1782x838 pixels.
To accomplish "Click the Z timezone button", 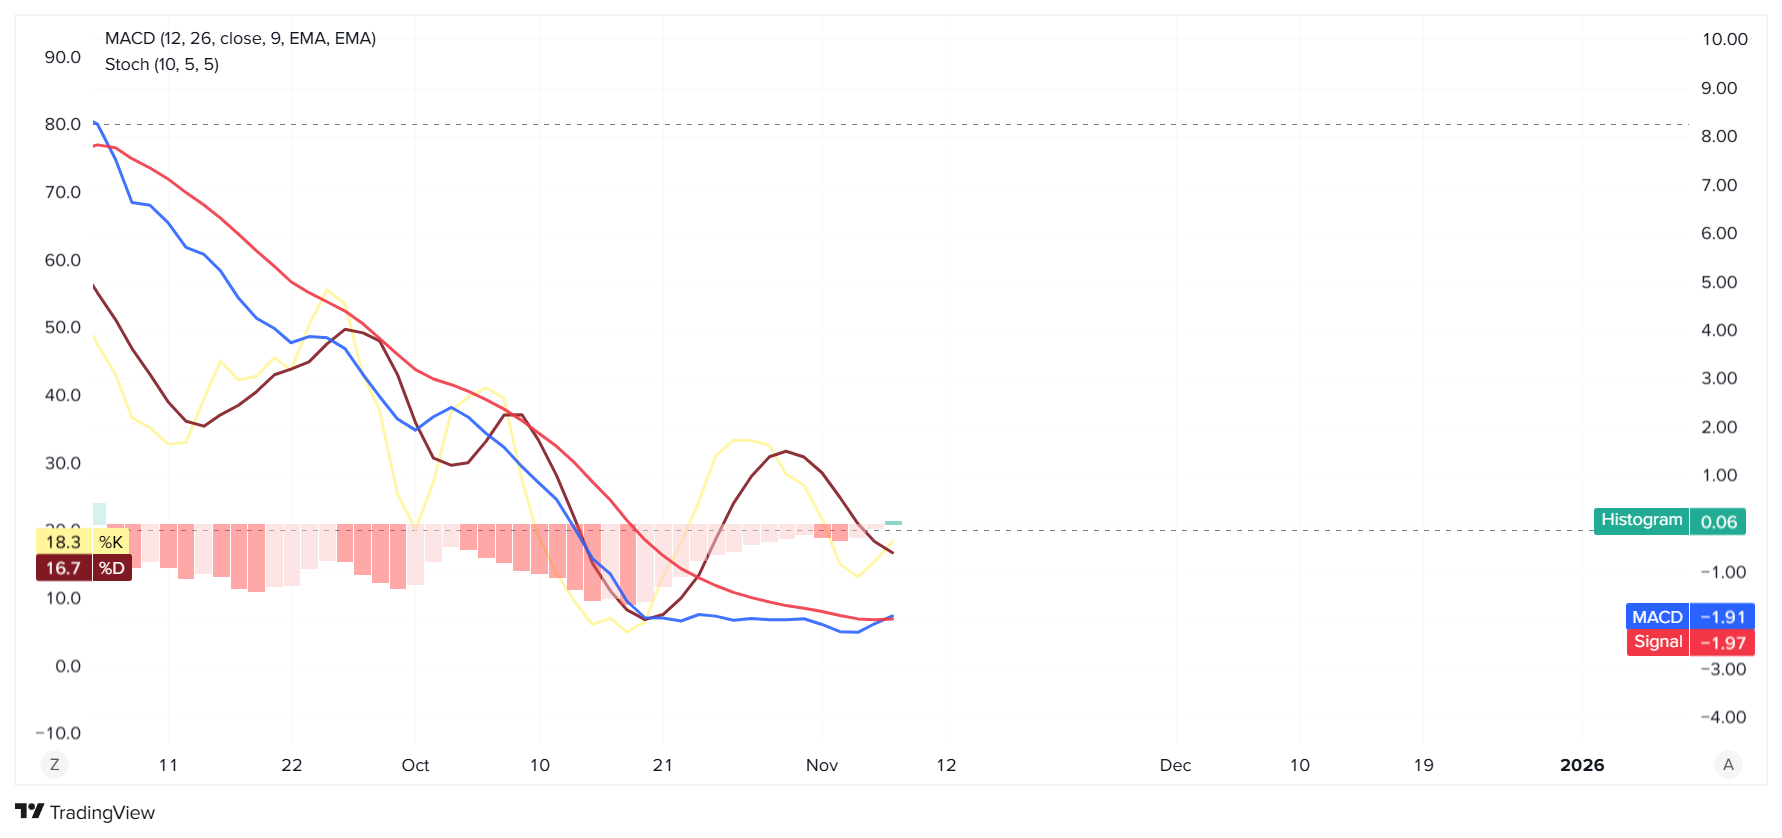I will (54, 765).
